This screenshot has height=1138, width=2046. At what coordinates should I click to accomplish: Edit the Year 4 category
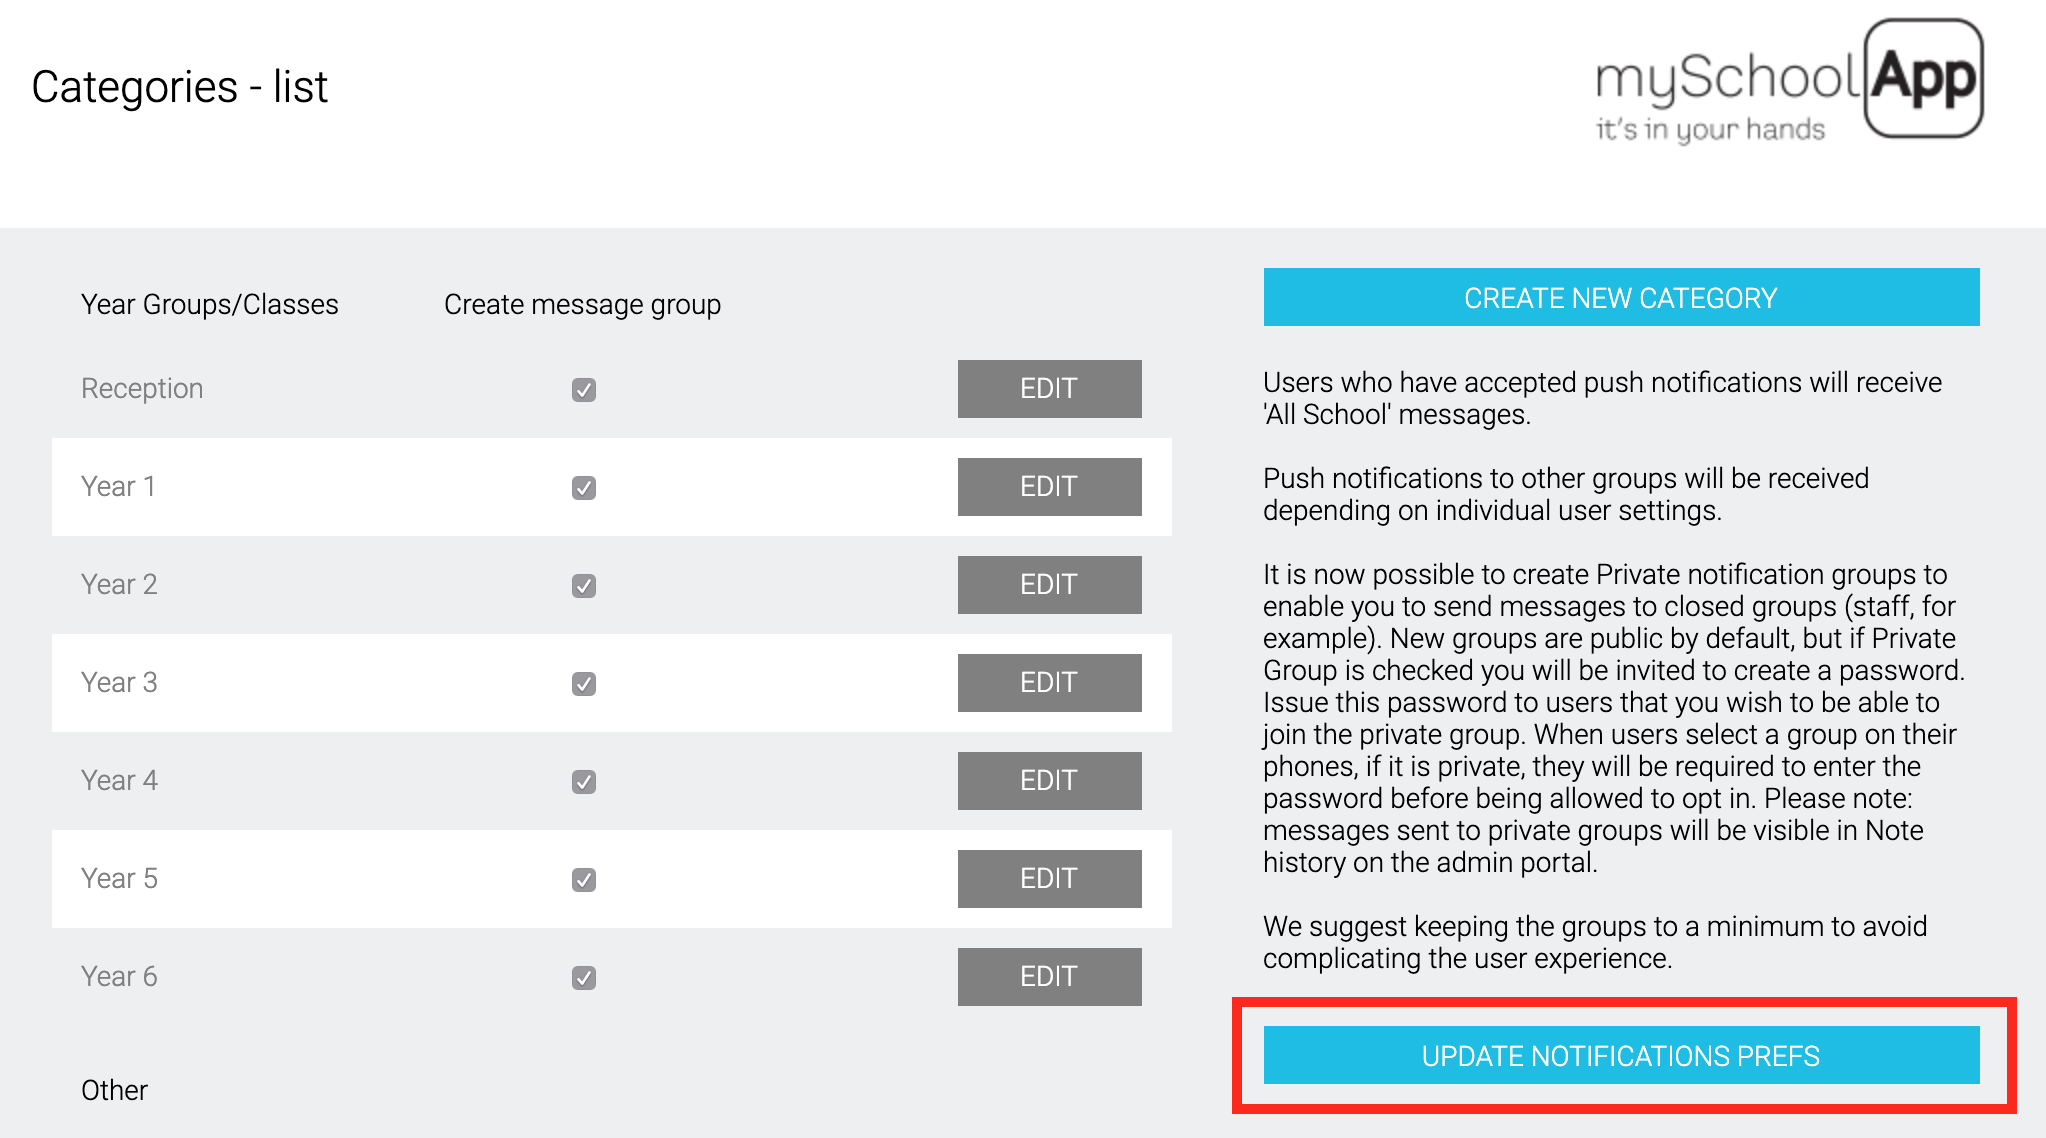[x=1049, y=781]
